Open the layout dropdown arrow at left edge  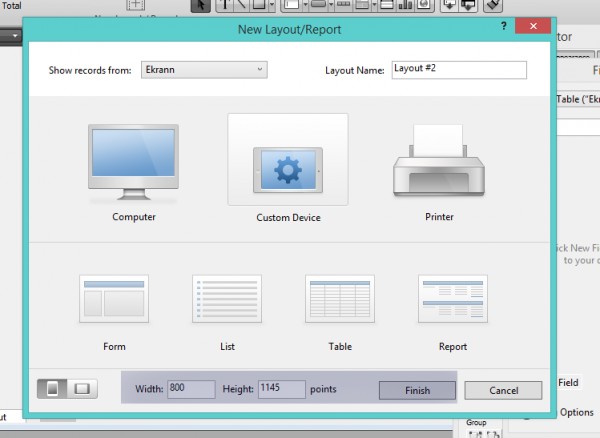point(15,36)
